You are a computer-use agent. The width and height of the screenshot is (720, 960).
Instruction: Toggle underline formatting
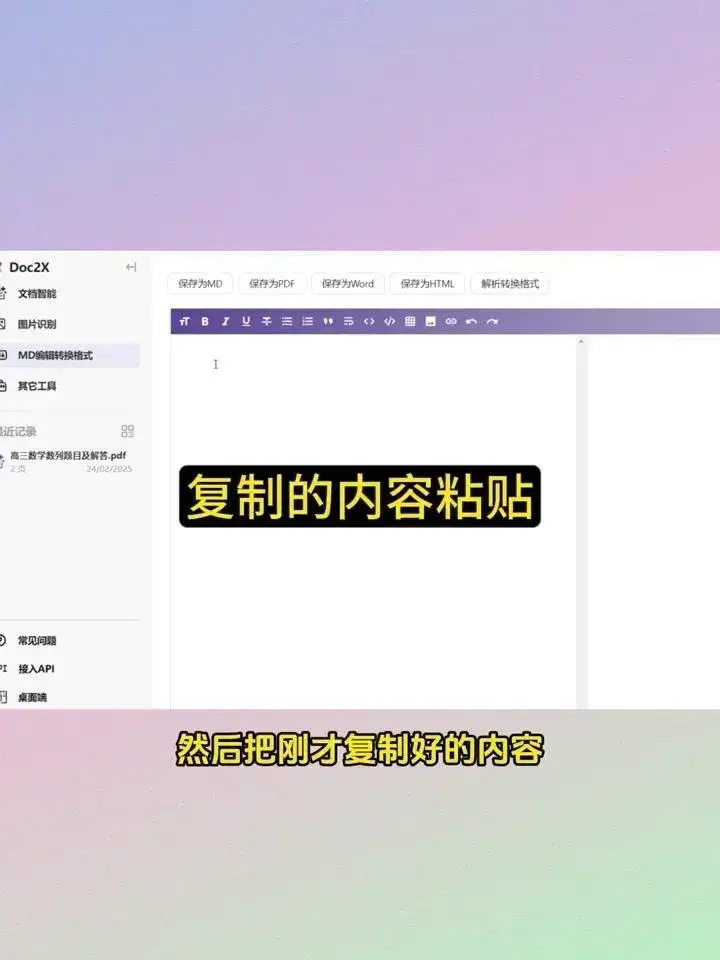[x=246, y=321]
